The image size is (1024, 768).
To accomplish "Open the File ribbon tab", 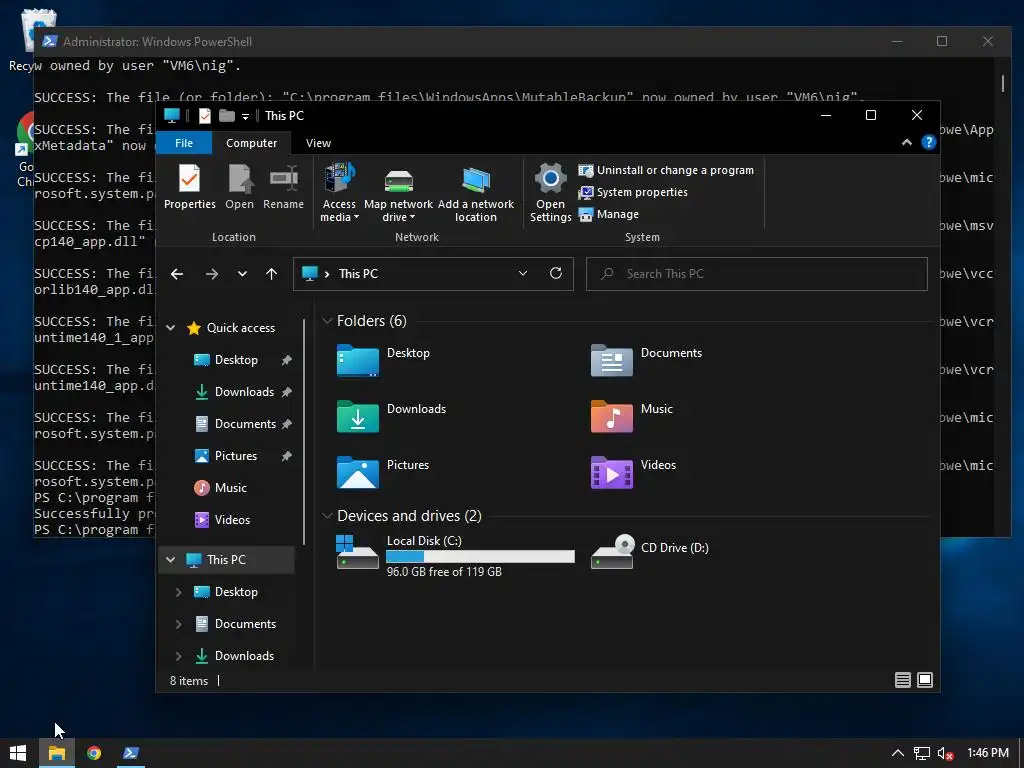I will pos(184,143).
